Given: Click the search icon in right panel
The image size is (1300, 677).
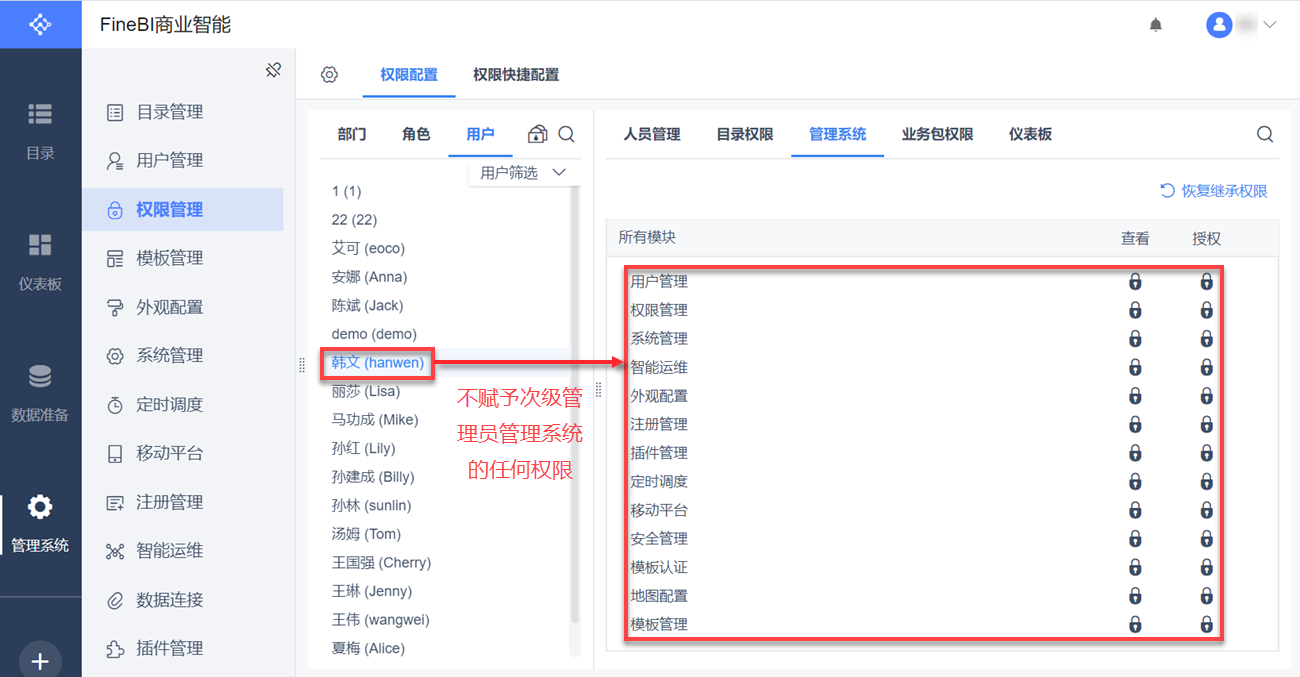Looking at the screenshot, I should (x=1265, y=134).
